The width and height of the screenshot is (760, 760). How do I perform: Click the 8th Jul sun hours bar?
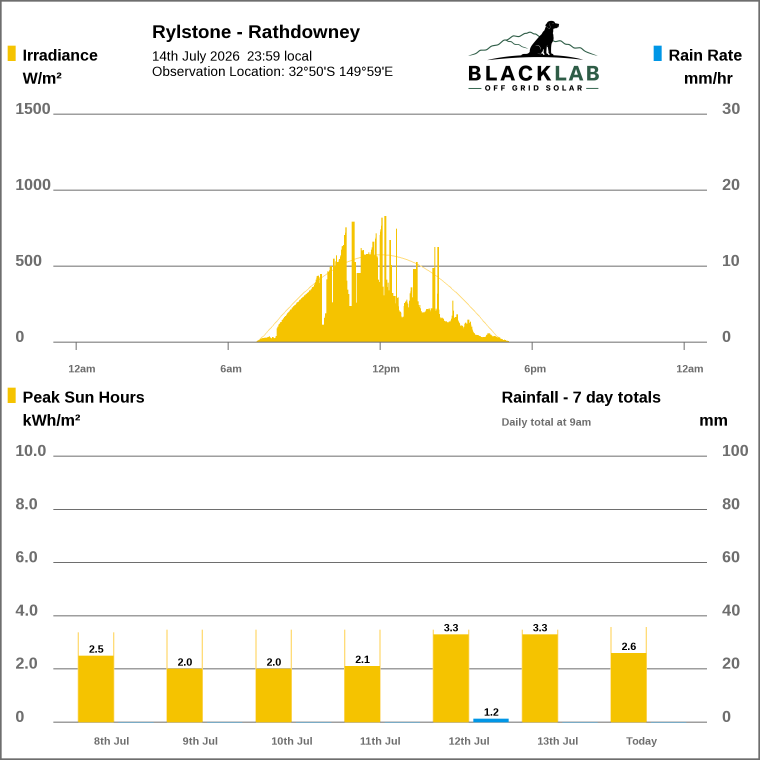pos(96,689)
